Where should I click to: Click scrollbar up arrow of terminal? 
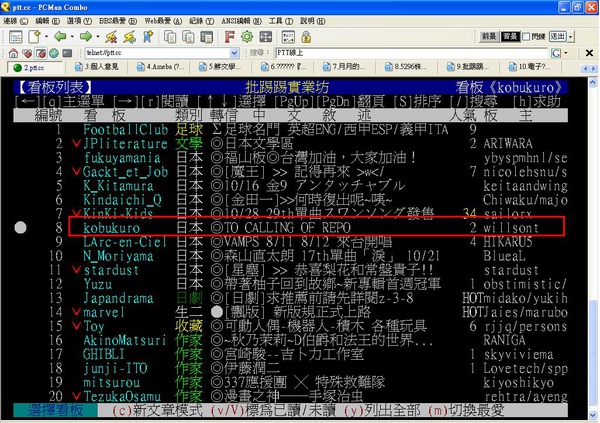click(x=593, y=82)
